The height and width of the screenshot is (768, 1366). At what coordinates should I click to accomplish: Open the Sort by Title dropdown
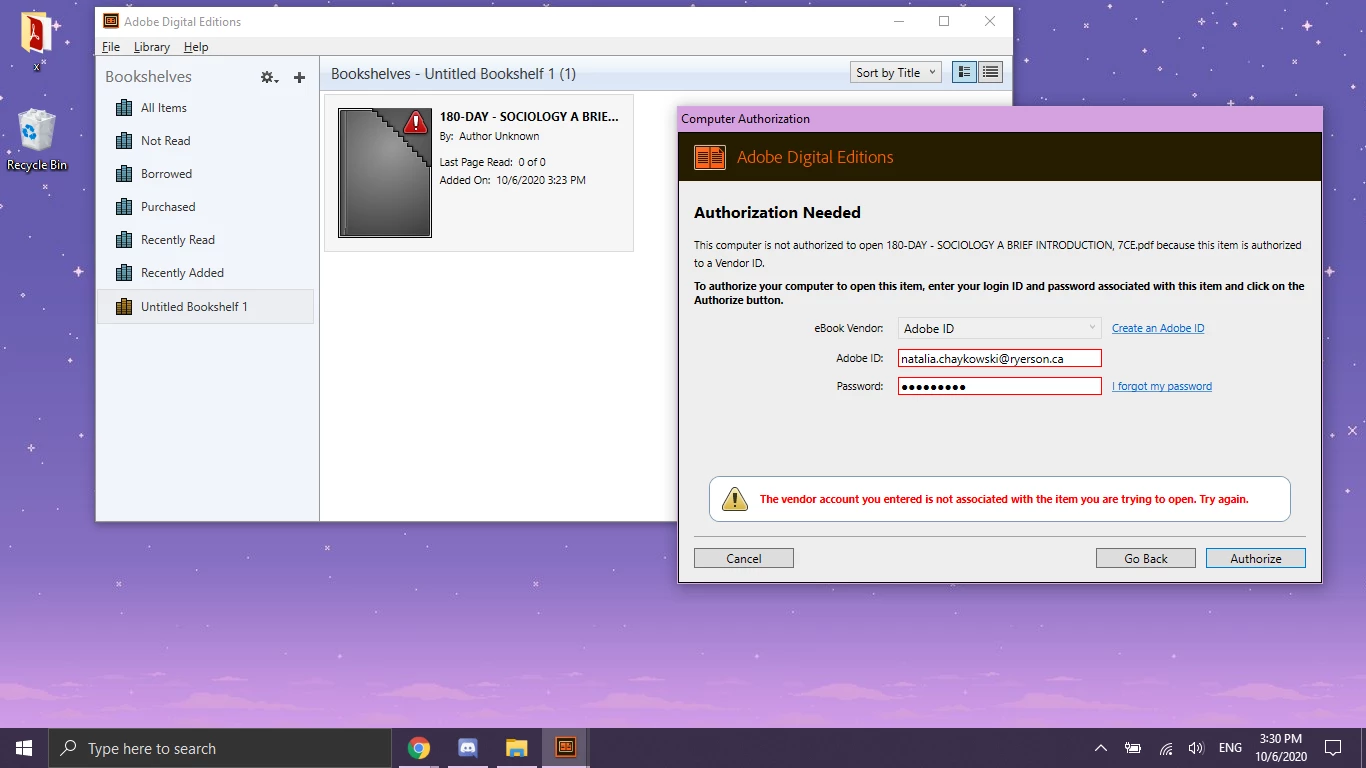[896, 72]
